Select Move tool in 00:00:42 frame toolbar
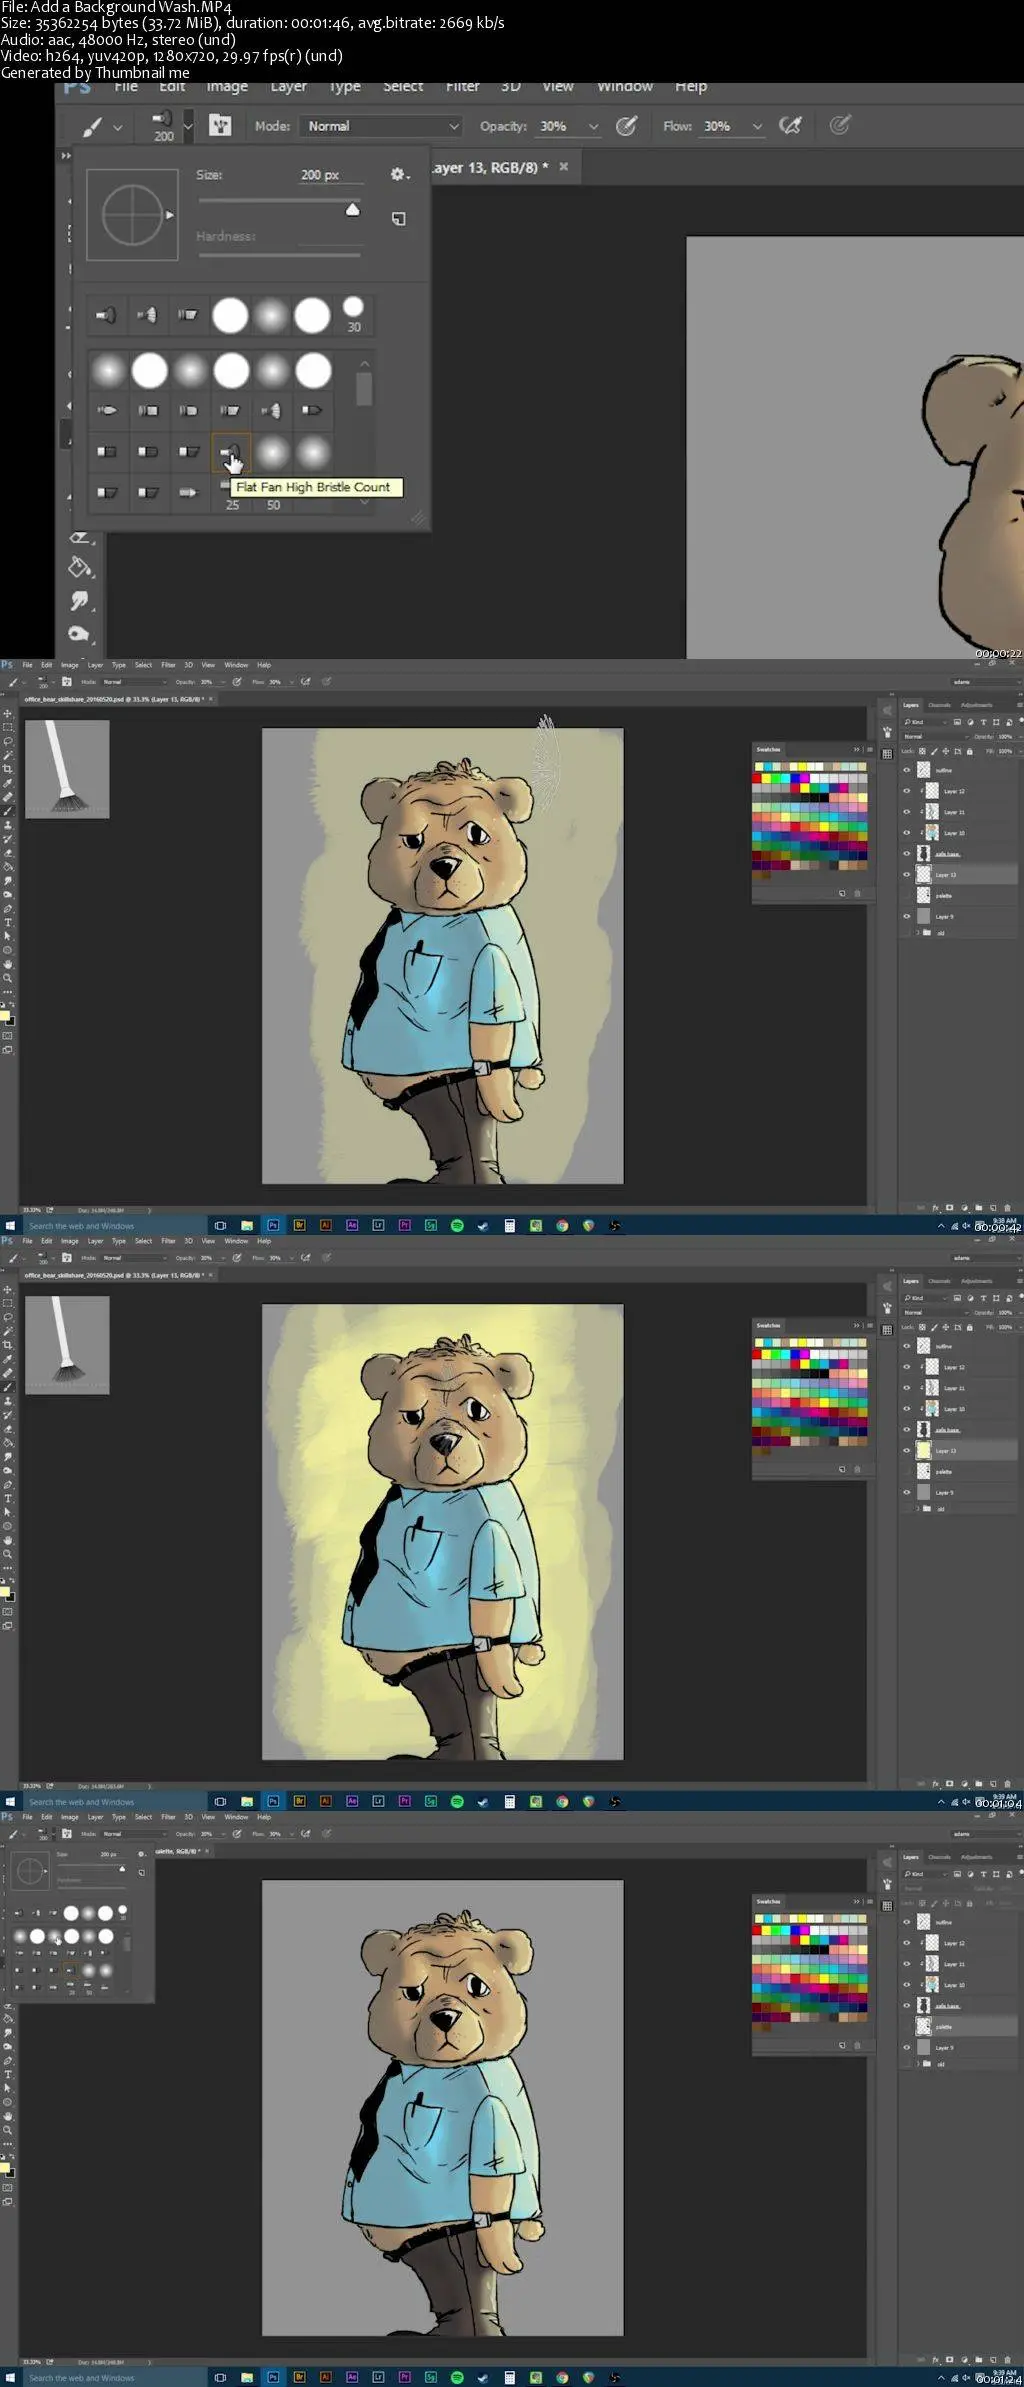The image size is (1024, 2387). click(8, 713)
